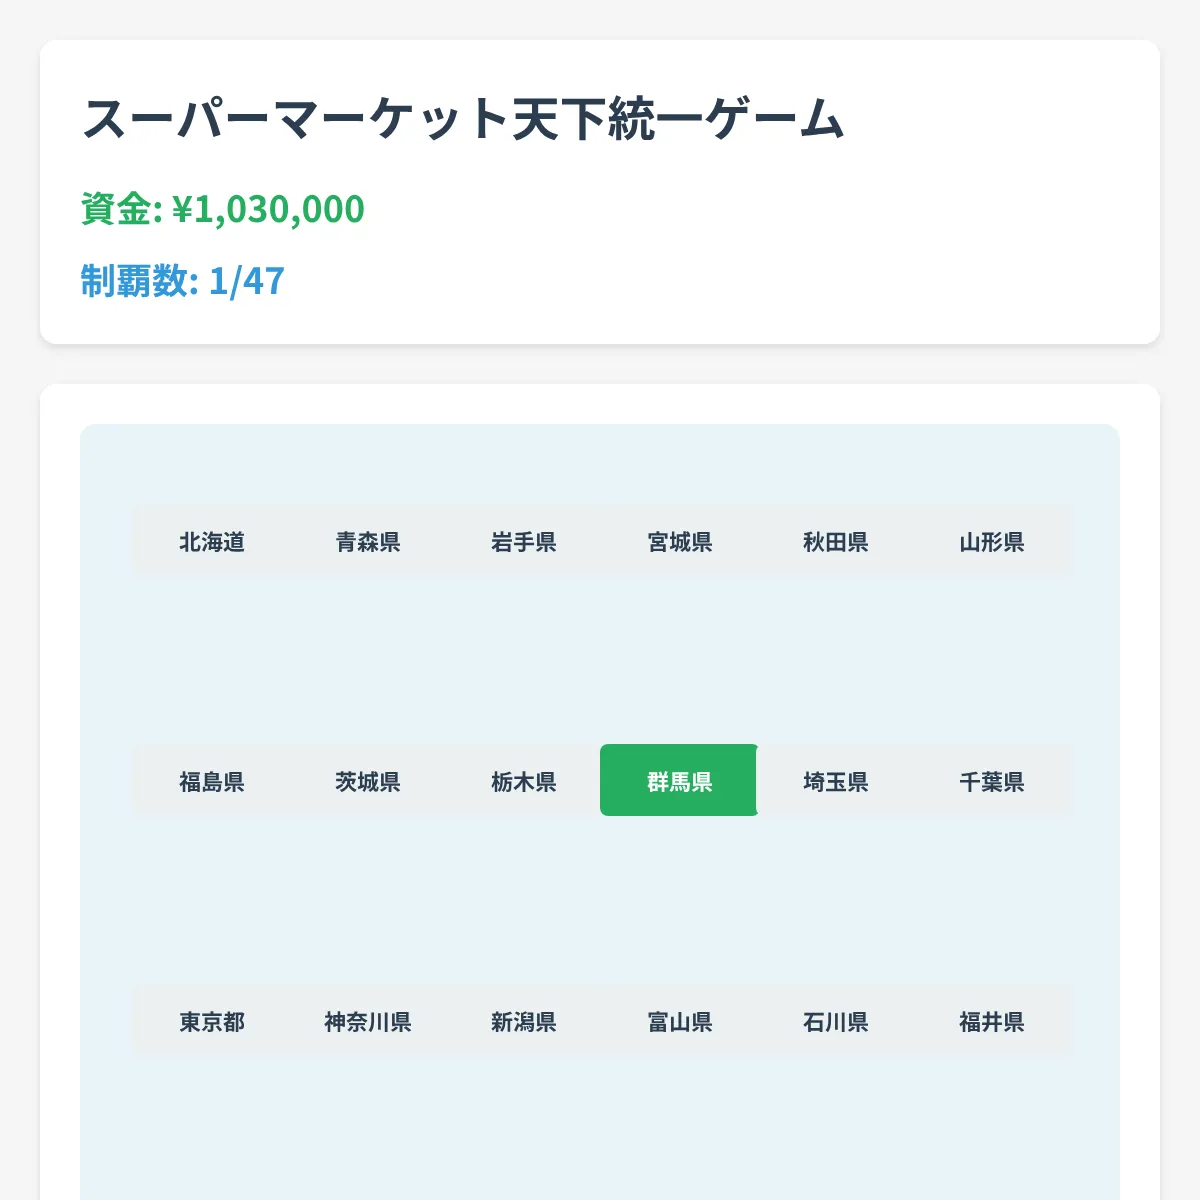Choose the 宮城県 prefecture

coord(679,542)
